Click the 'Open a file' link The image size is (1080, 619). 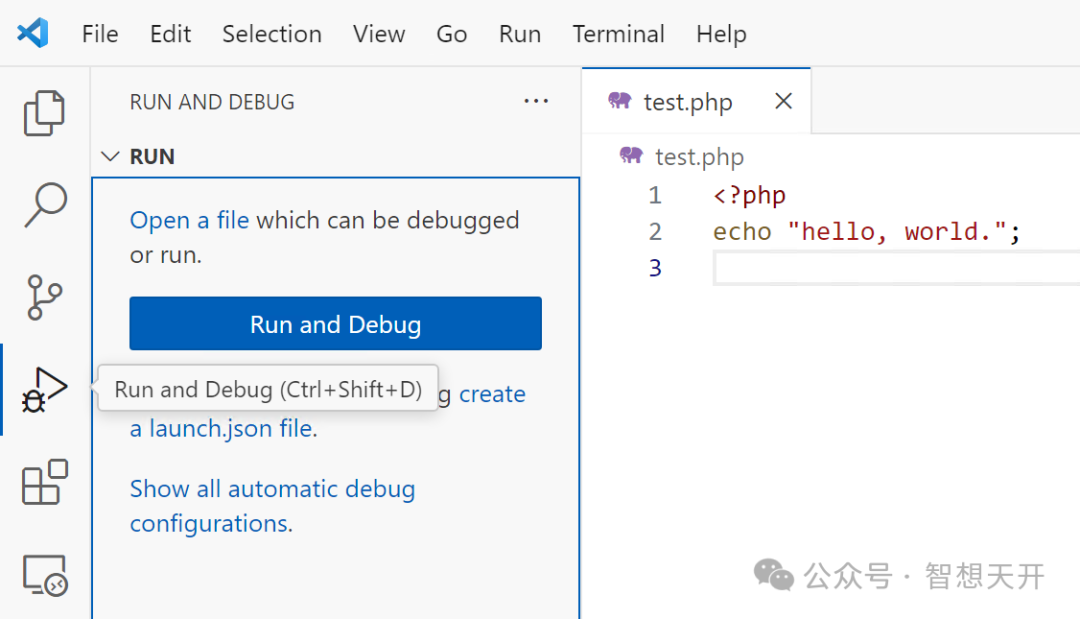[189, 220]
